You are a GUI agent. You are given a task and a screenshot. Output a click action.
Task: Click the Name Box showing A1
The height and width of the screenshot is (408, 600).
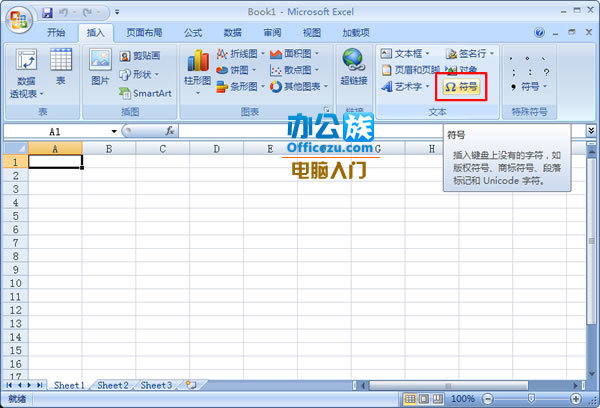click(56, 132)
